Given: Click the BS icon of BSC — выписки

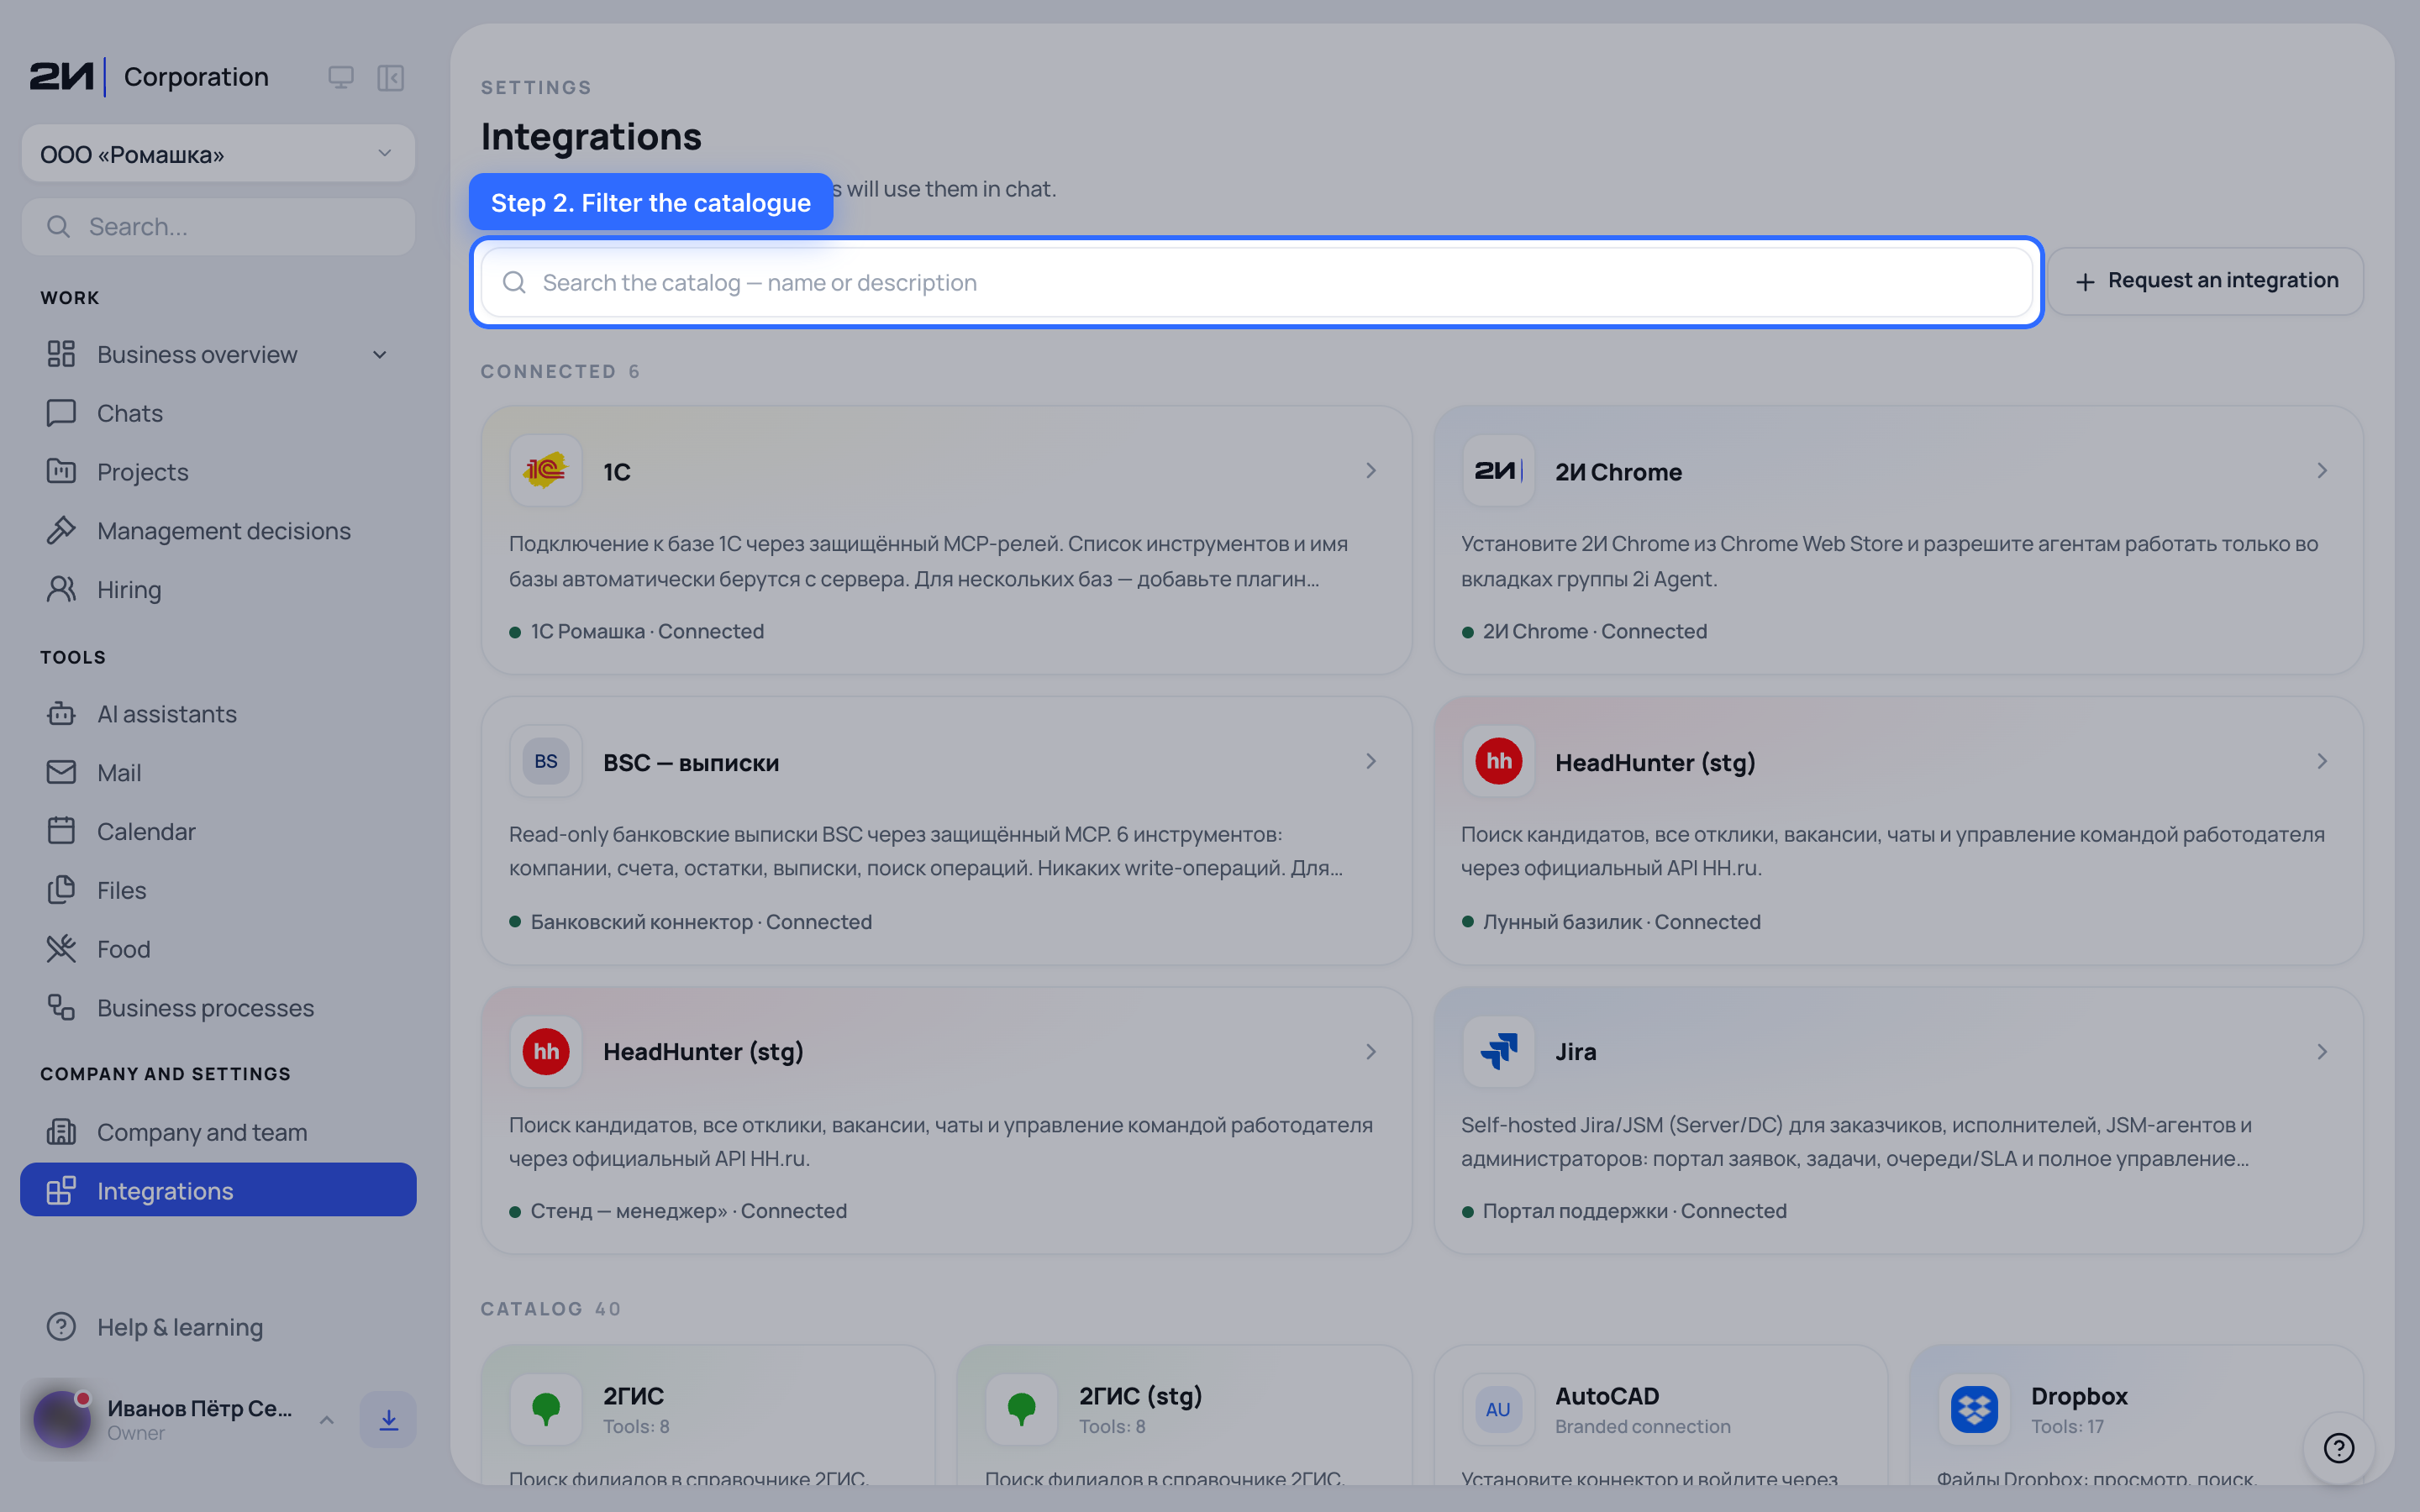Looking at the screenshot, I should pos(546,761).
